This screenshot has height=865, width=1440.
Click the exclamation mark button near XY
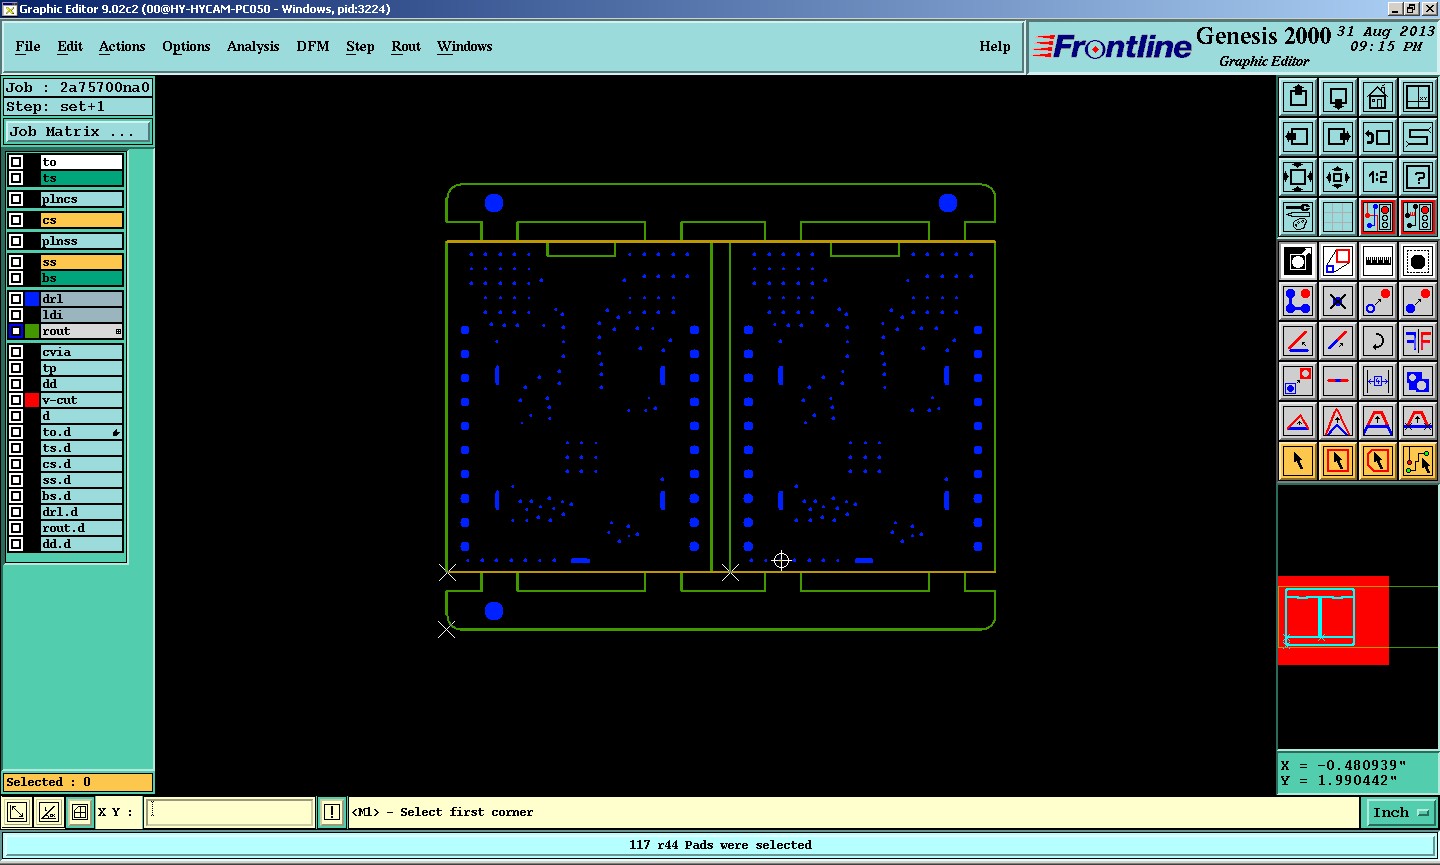tap(332, 812)
